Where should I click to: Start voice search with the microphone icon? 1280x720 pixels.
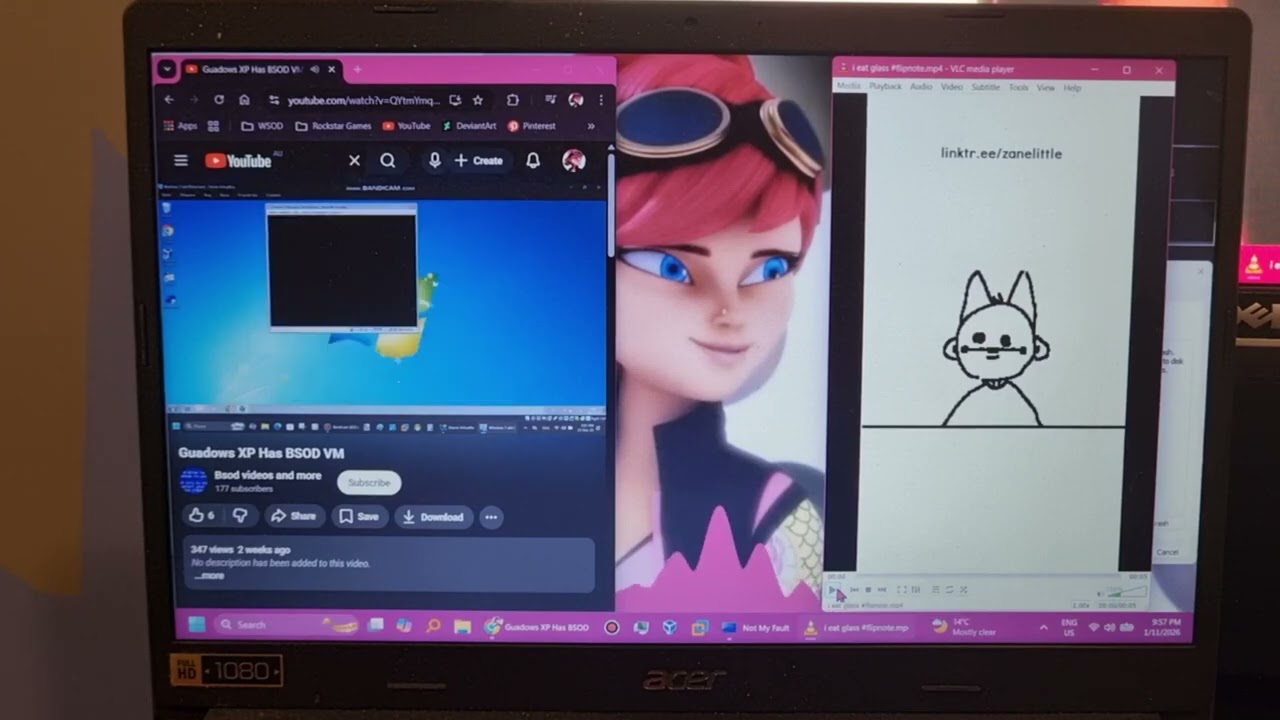(x=434, y=160)
